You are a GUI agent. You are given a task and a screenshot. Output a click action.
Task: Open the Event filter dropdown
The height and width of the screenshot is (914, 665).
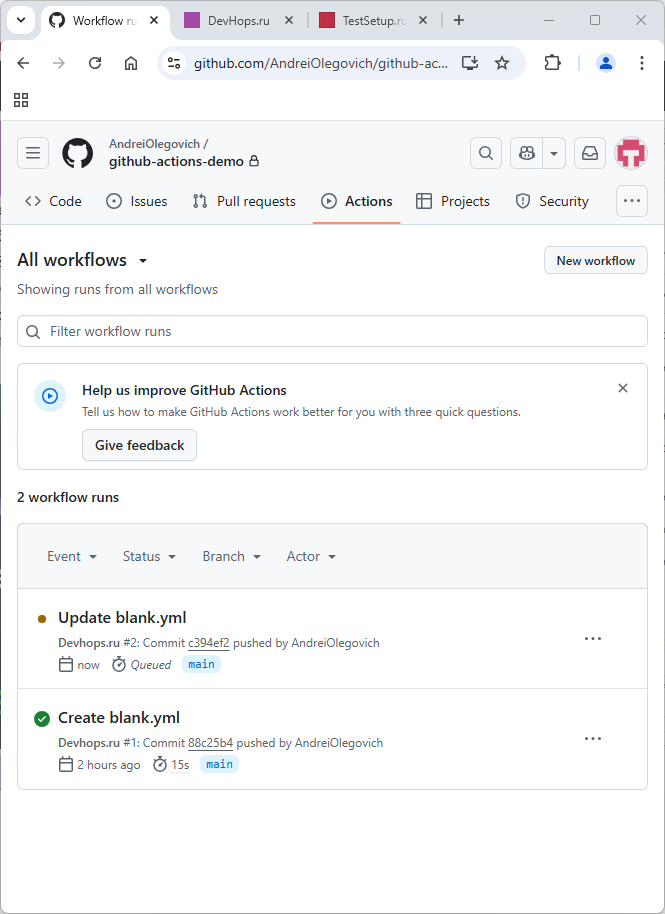[72, 557]
